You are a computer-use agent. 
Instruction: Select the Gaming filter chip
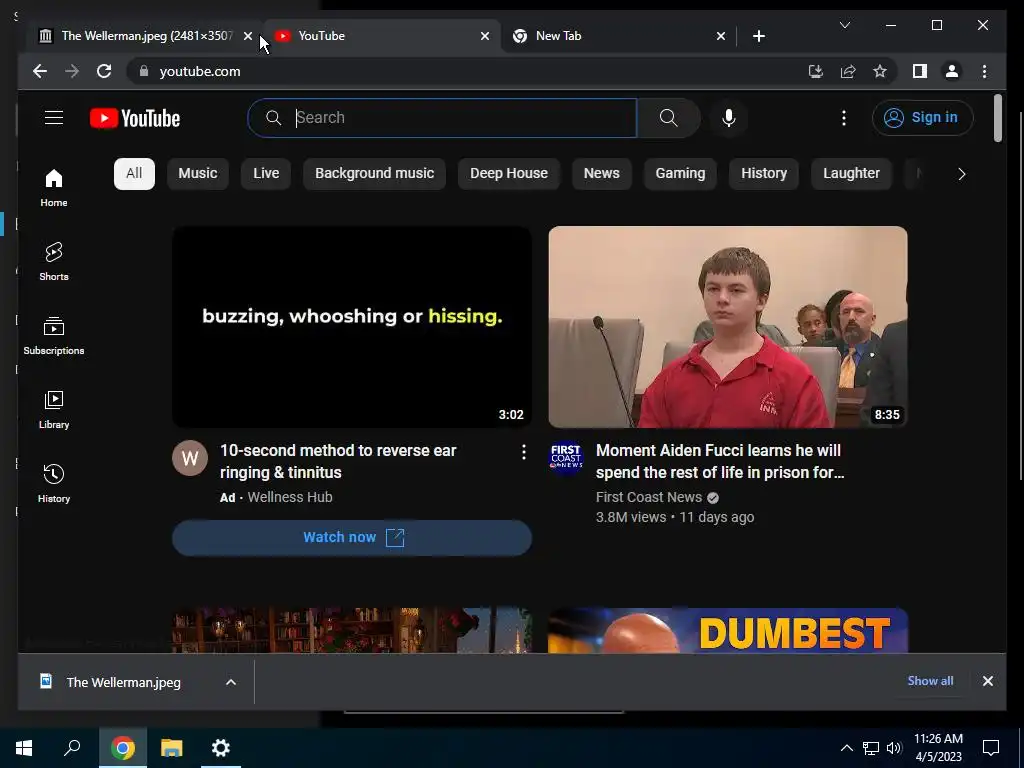click(680, 174)
